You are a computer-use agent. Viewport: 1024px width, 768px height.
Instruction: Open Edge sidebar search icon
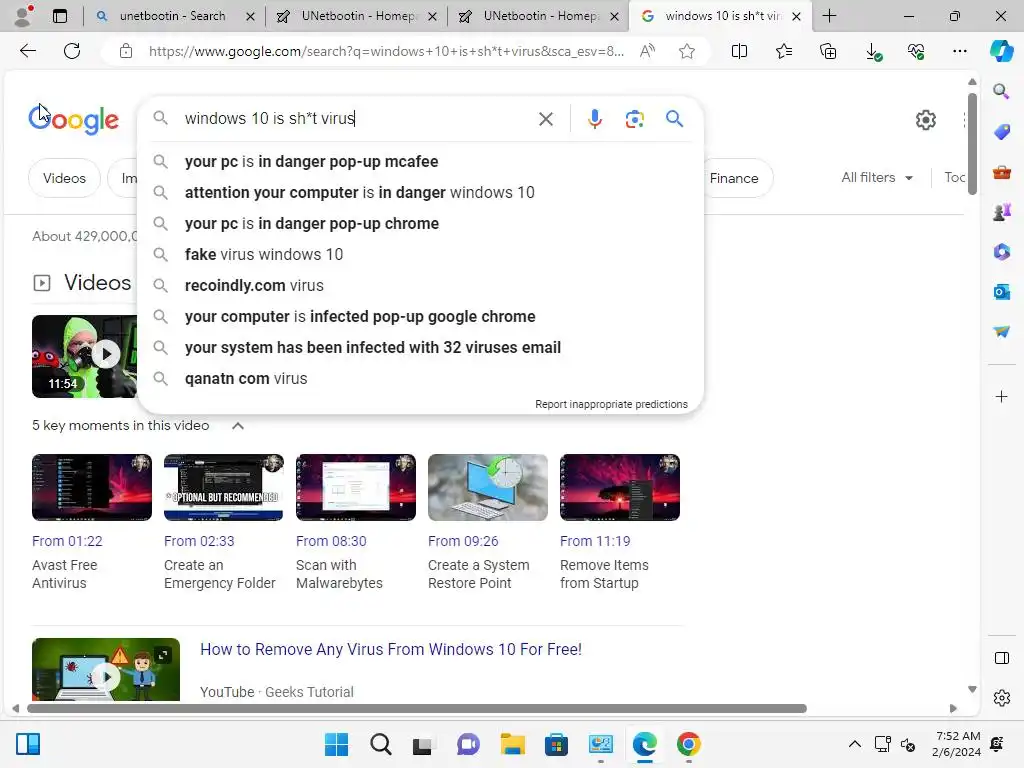click(1001, 91)
